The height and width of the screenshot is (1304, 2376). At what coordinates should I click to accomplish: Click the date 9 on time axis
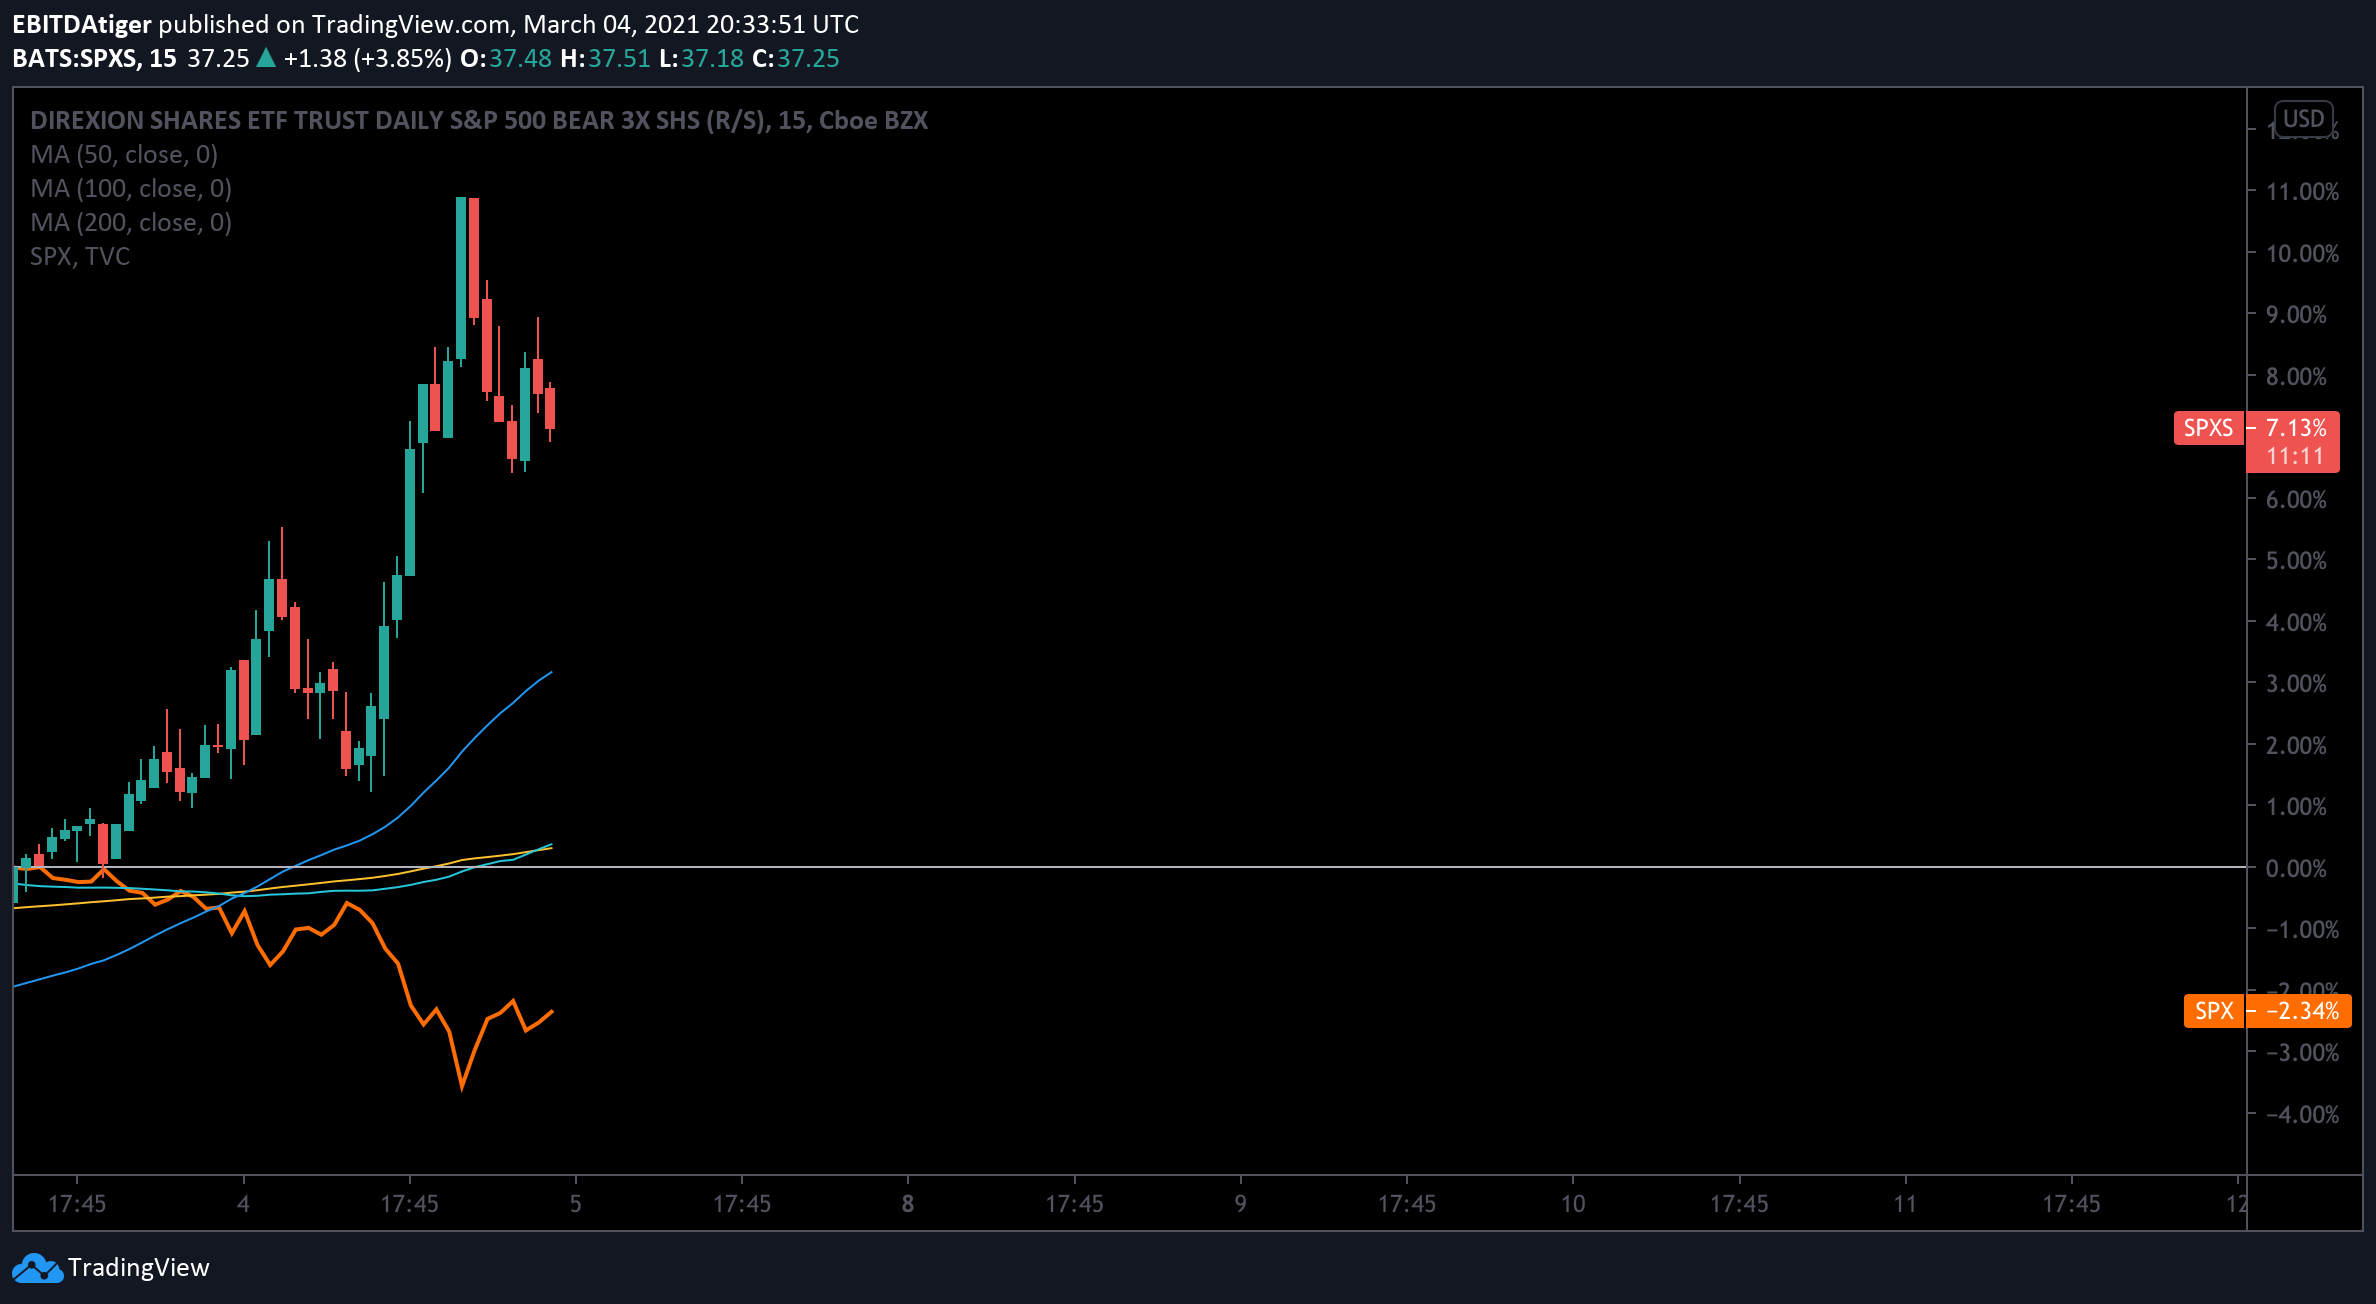[x=1241, y=1203]
